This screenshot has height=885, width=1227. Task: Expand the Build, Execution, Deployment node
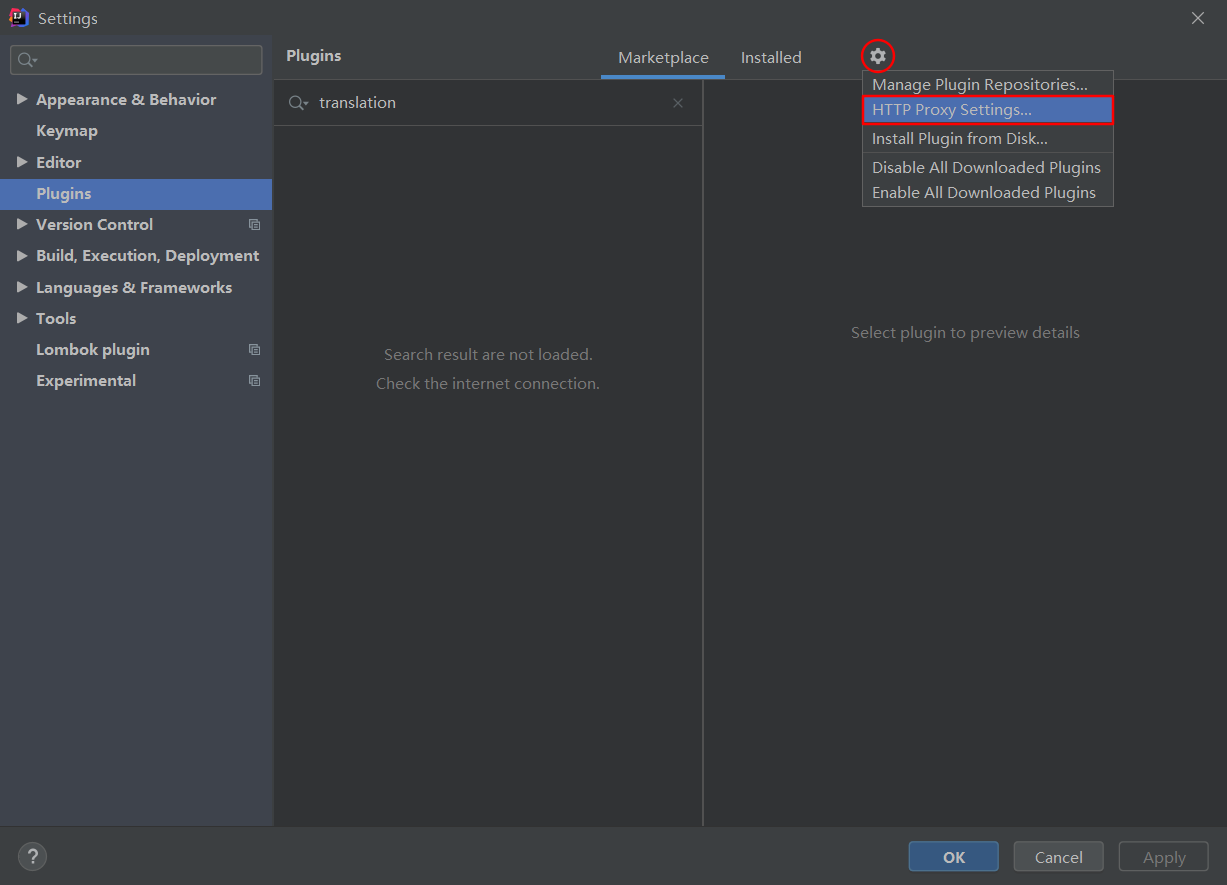point(22,256)
